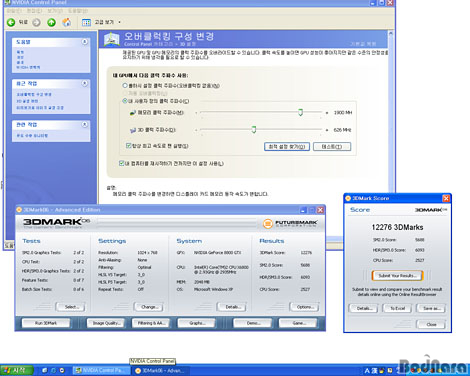This screenshot has width=470, height=376.
Task: Click the first quick launch icon in taskbar
Action: (45, 370)
